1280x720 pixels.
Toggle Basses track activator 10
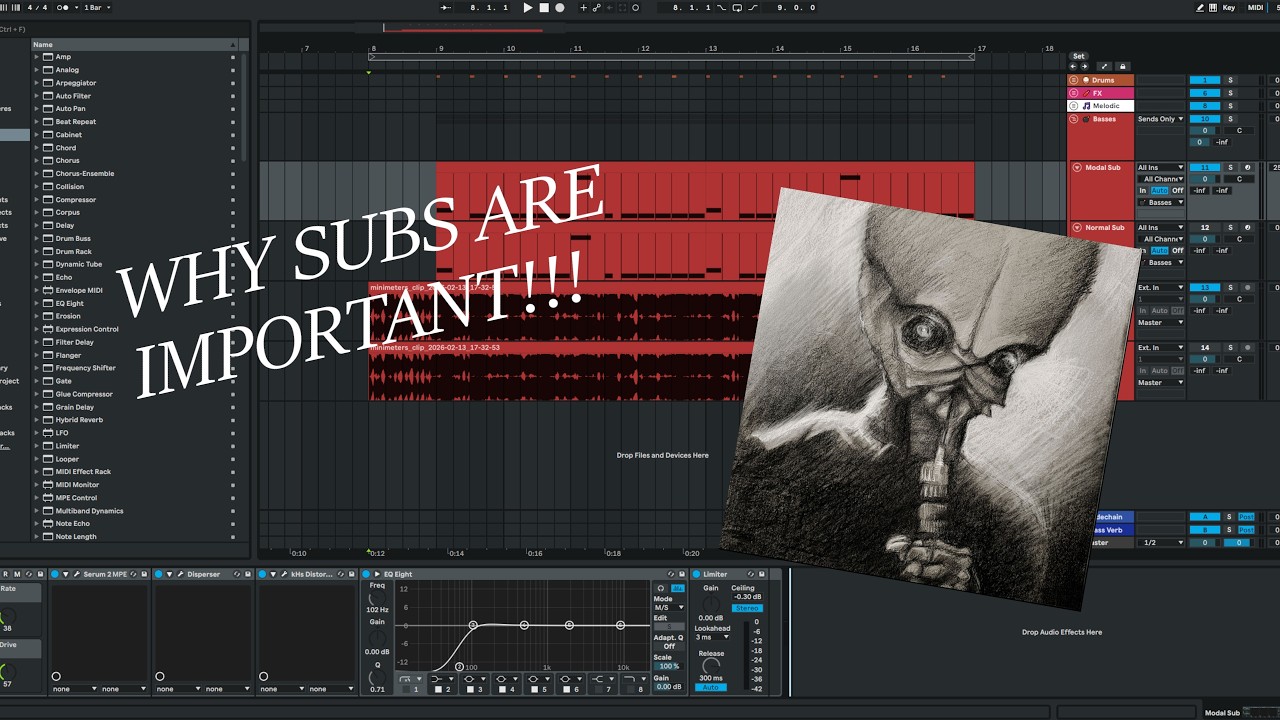[x=1205, y=119]
